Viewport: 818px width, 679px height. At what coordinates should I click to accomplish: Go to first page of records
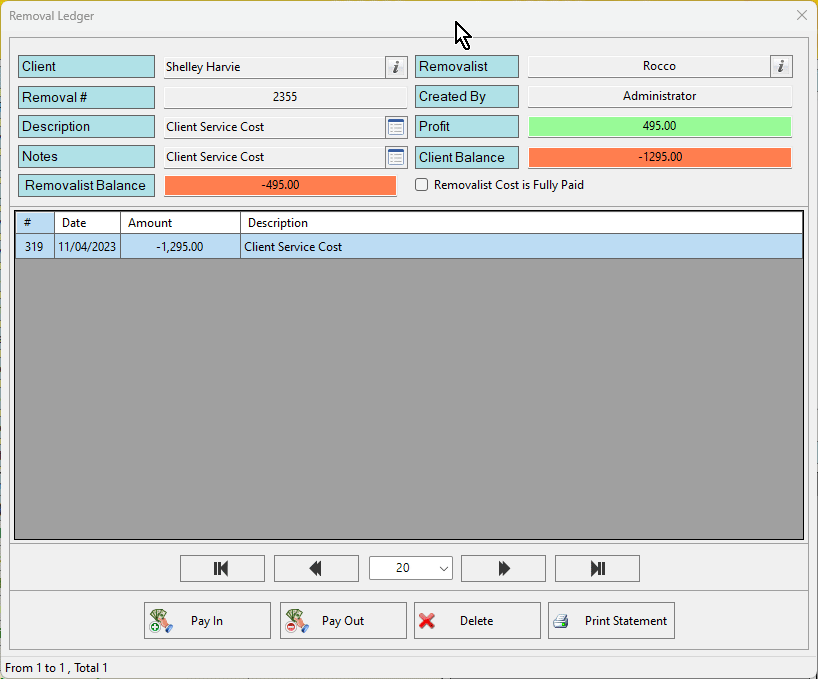click(x=222, y=568)
